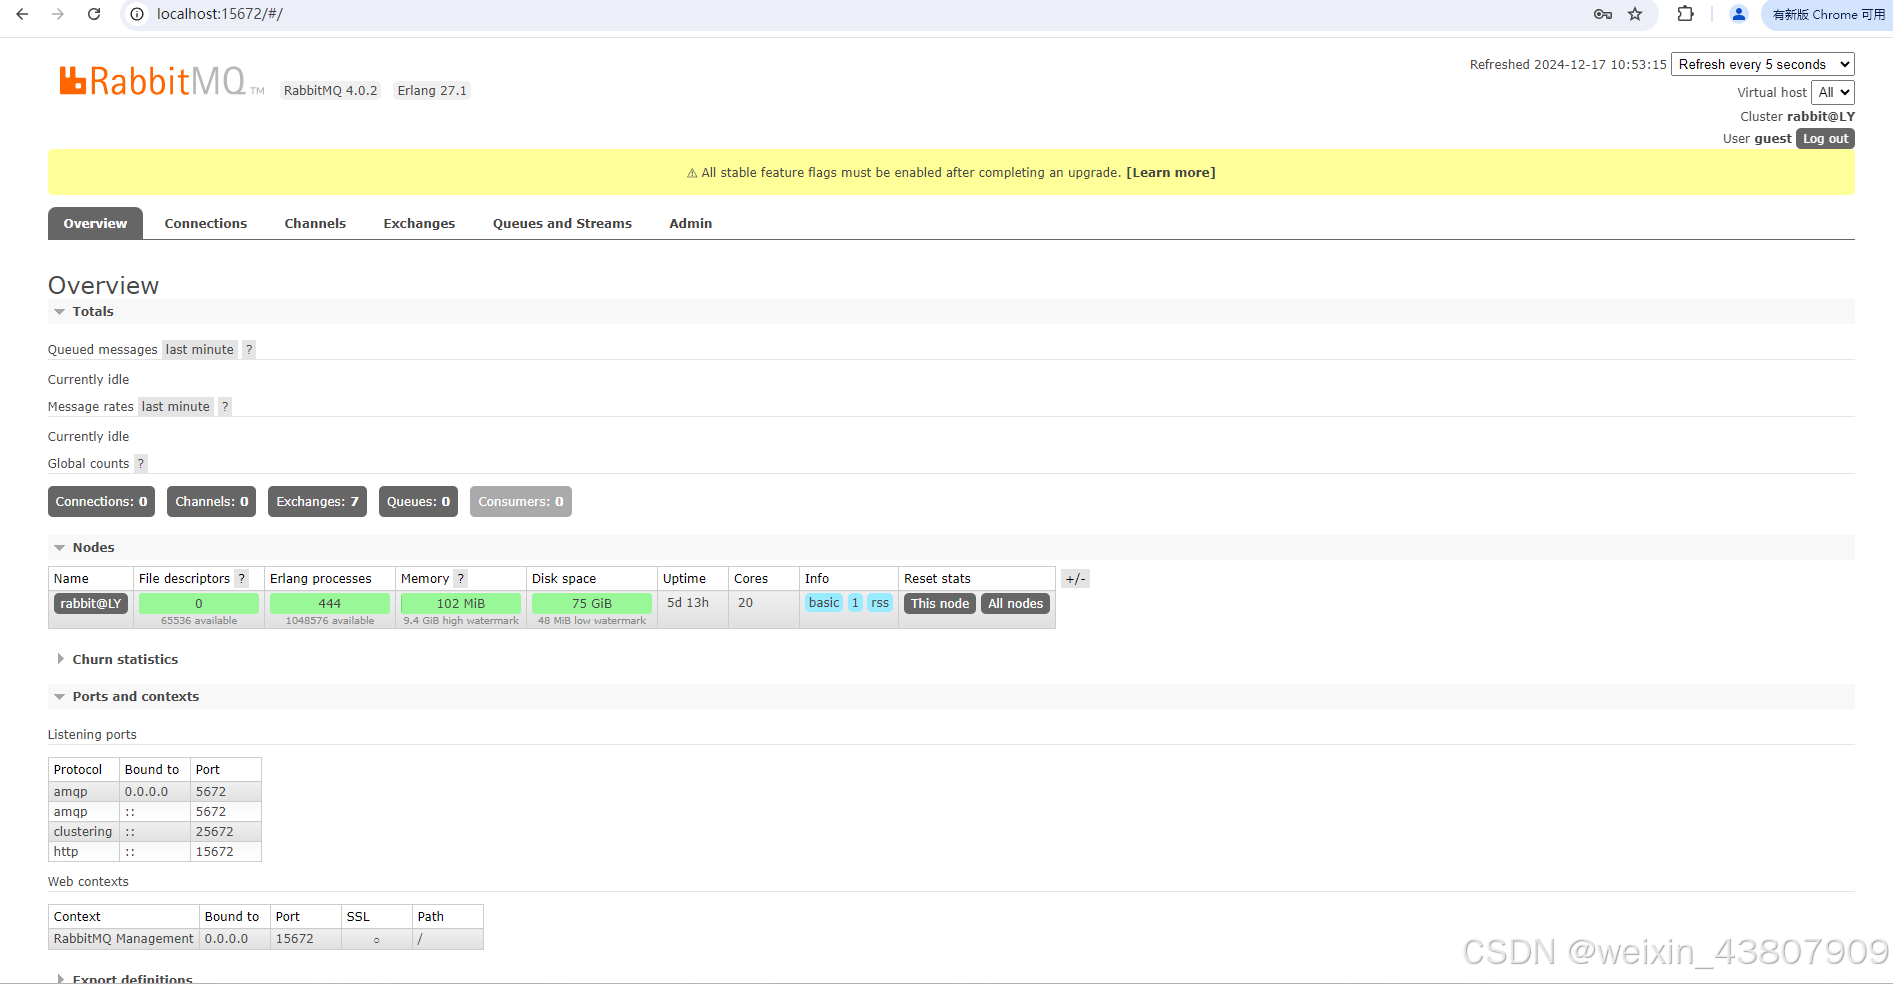Open the Connections tab
Image resolution: width=1893 pixels, height=984 pixels.
click(x=206, y=223)
